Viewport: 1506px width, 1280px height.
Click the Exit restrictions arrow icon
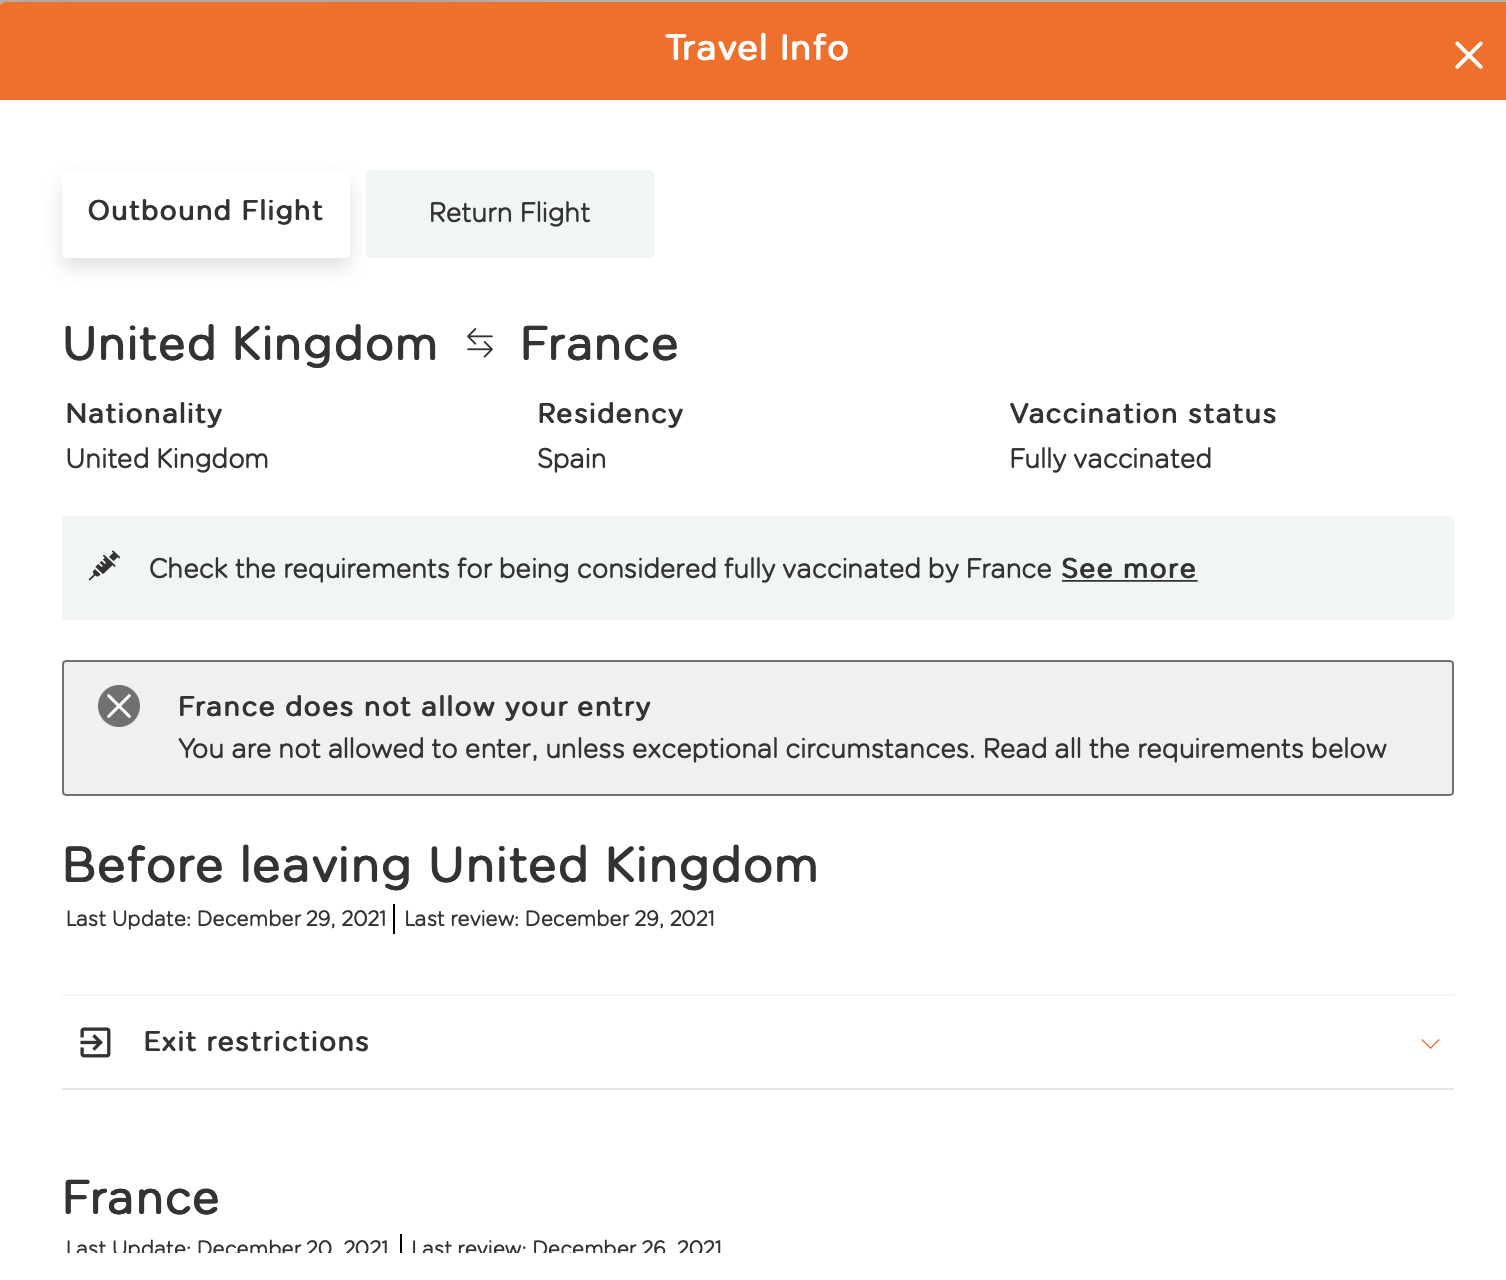95,1042
